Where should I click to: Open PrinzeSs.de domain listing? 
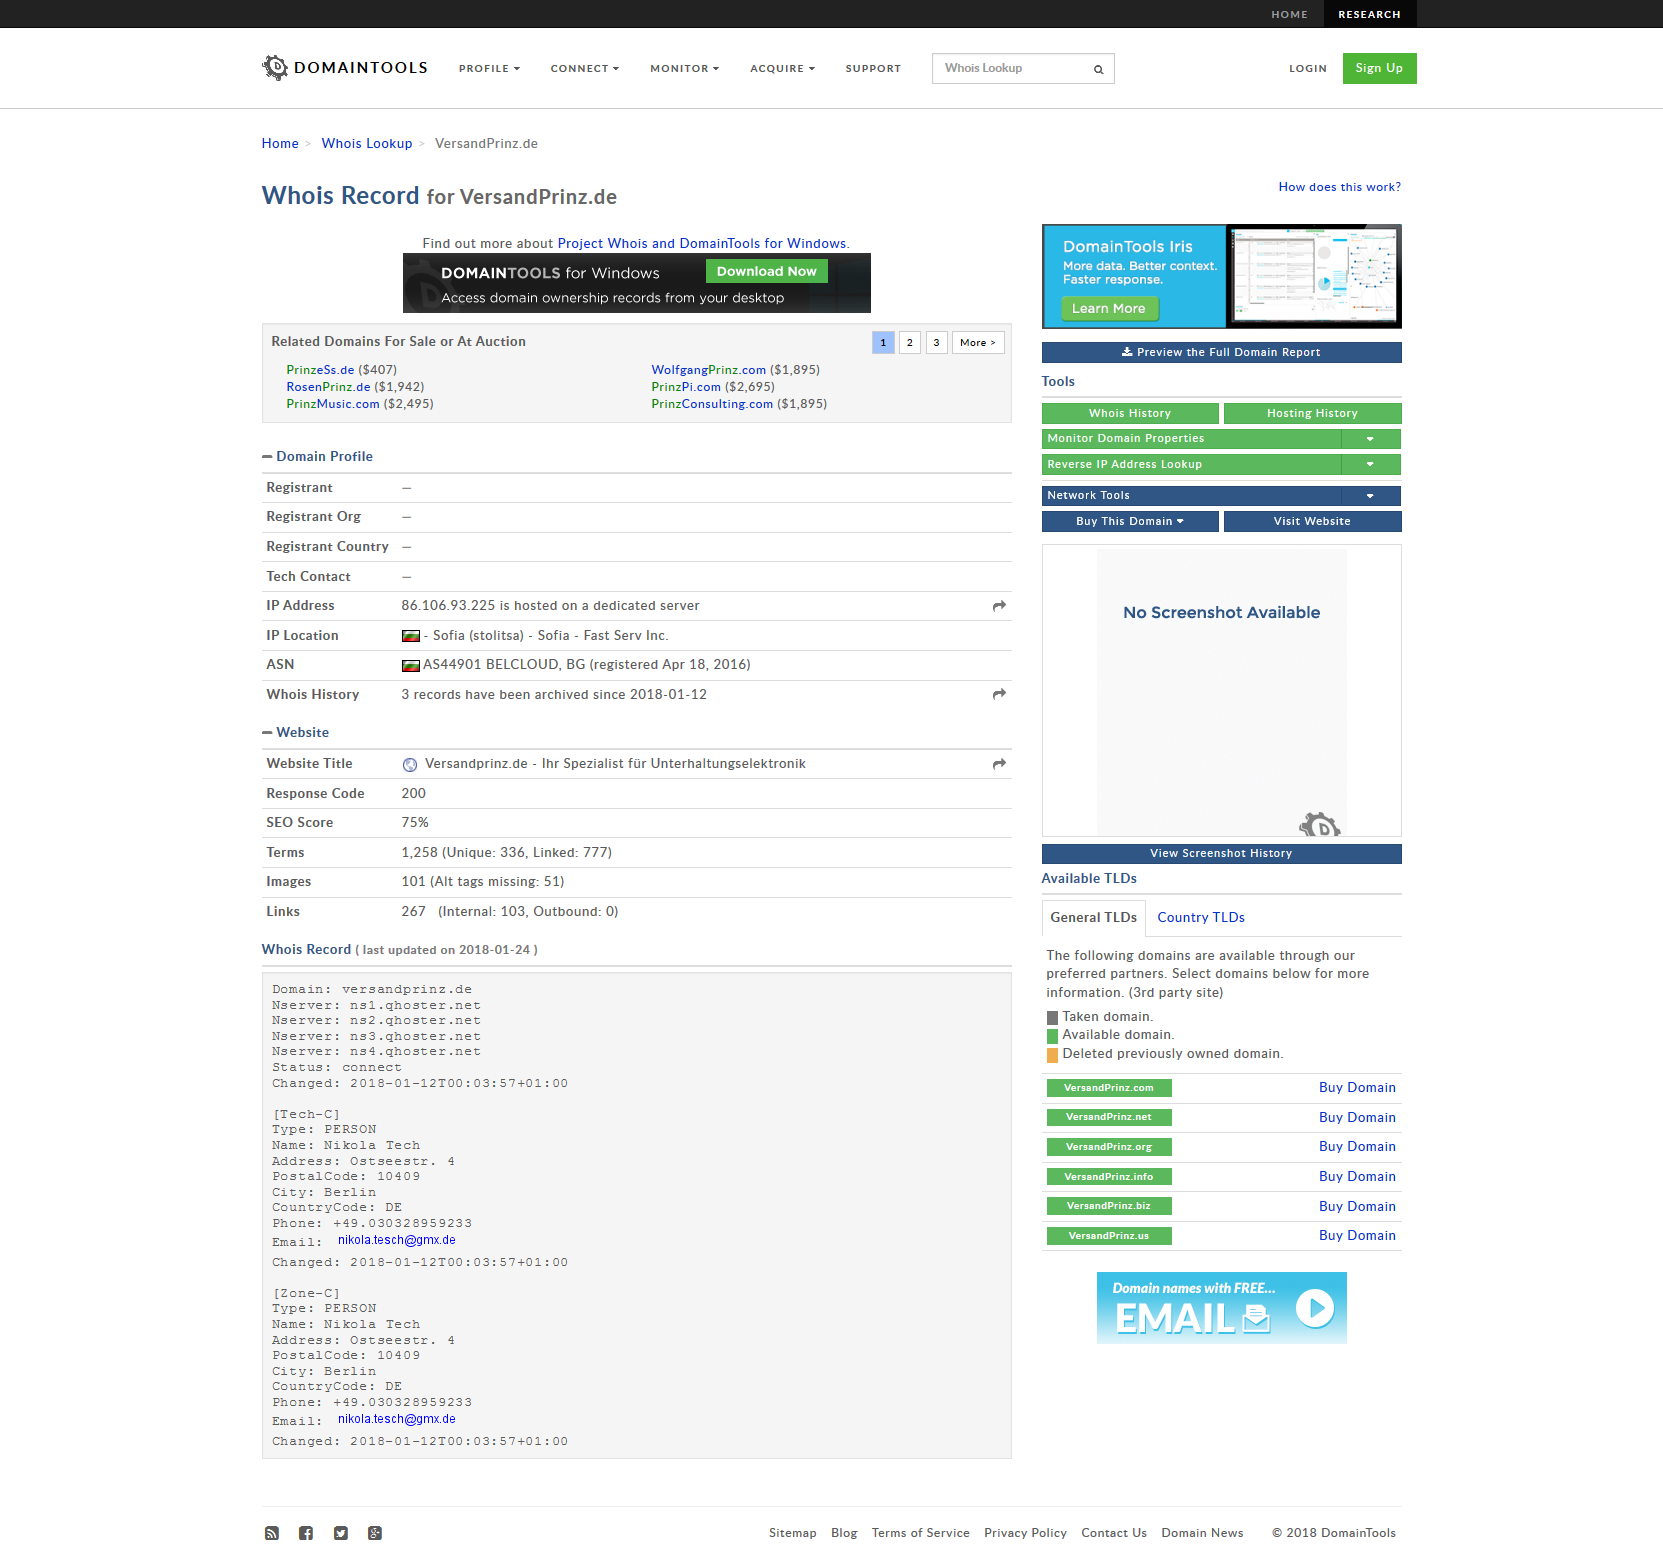click(320, 370)
